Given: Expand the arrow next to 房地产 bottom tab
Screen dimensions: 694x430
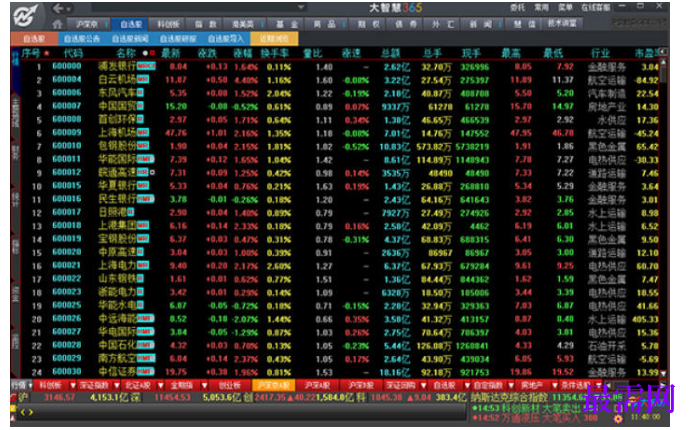Looking at the screenshot, I should click(x=554, y=386).
